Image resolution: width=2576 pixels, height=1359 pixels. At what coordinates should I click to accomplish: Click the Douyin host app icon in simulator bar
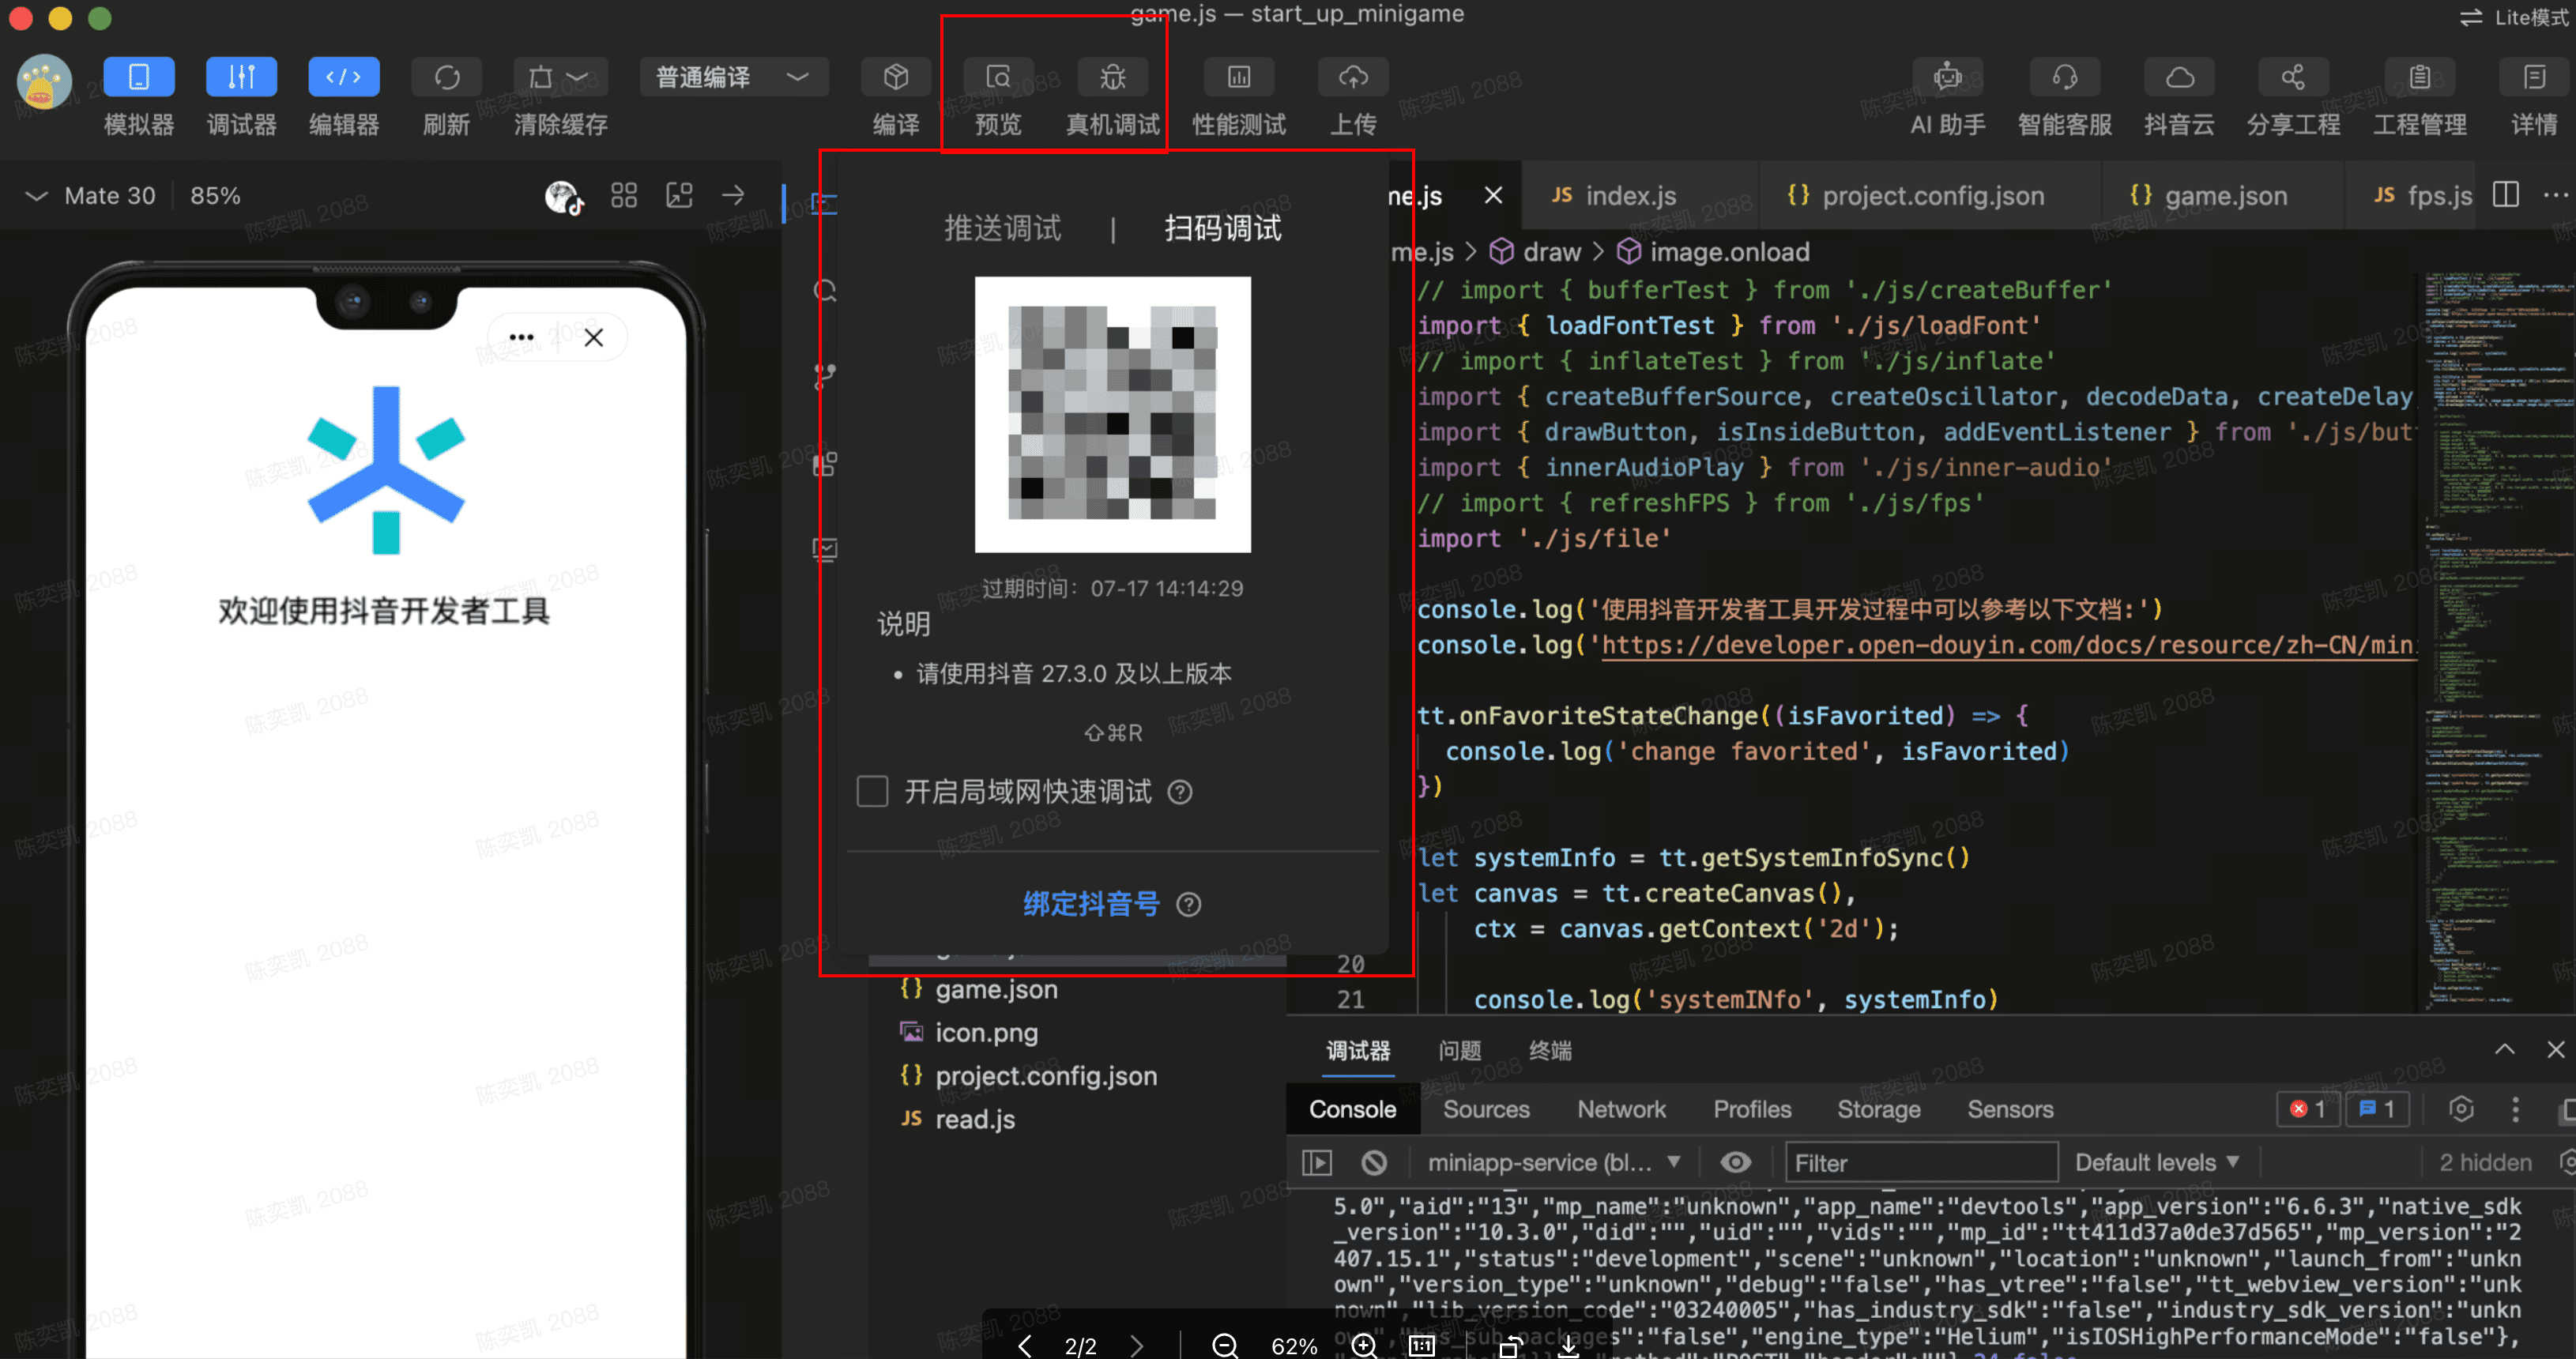[564, 197]
